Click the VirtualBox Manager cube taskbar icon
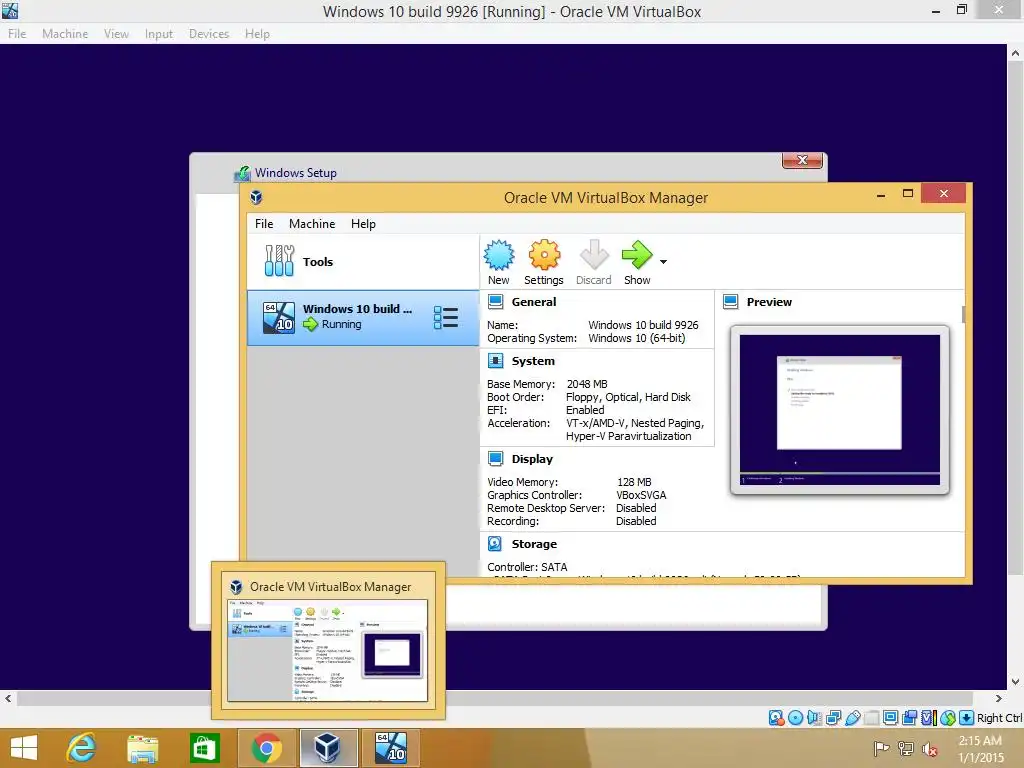Screen dimensions: 1024x768 point(328,748)
